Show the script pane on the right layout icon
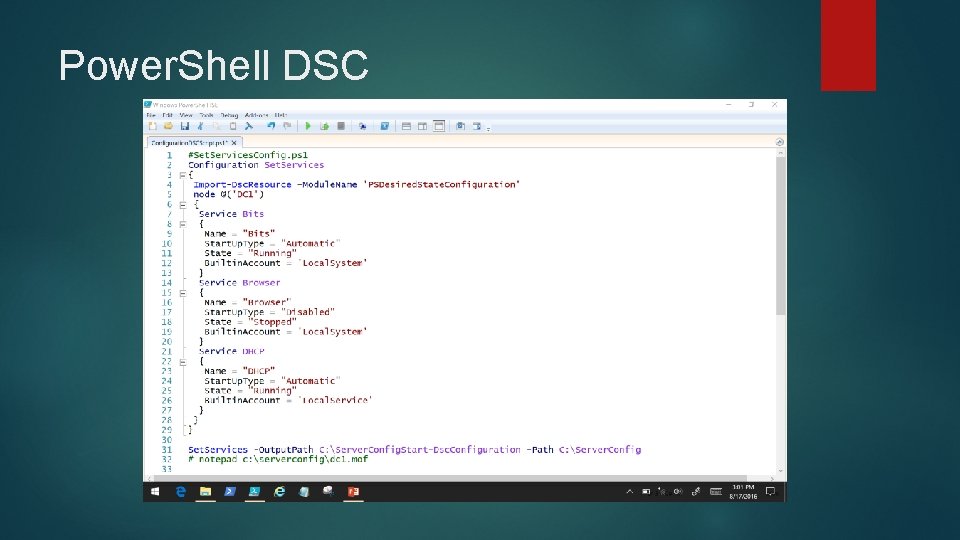 (x=422, y=126)
